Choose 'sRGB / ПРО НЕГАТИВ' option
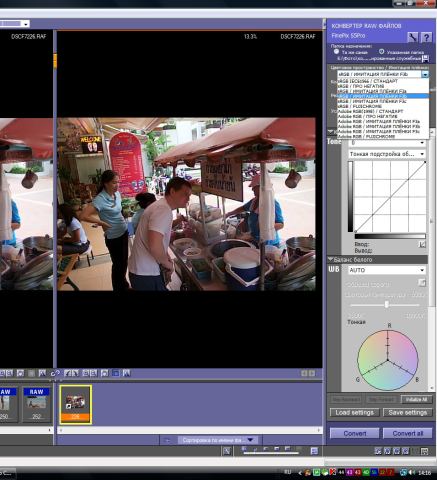The image size is (437, 480). click(383, 86)
